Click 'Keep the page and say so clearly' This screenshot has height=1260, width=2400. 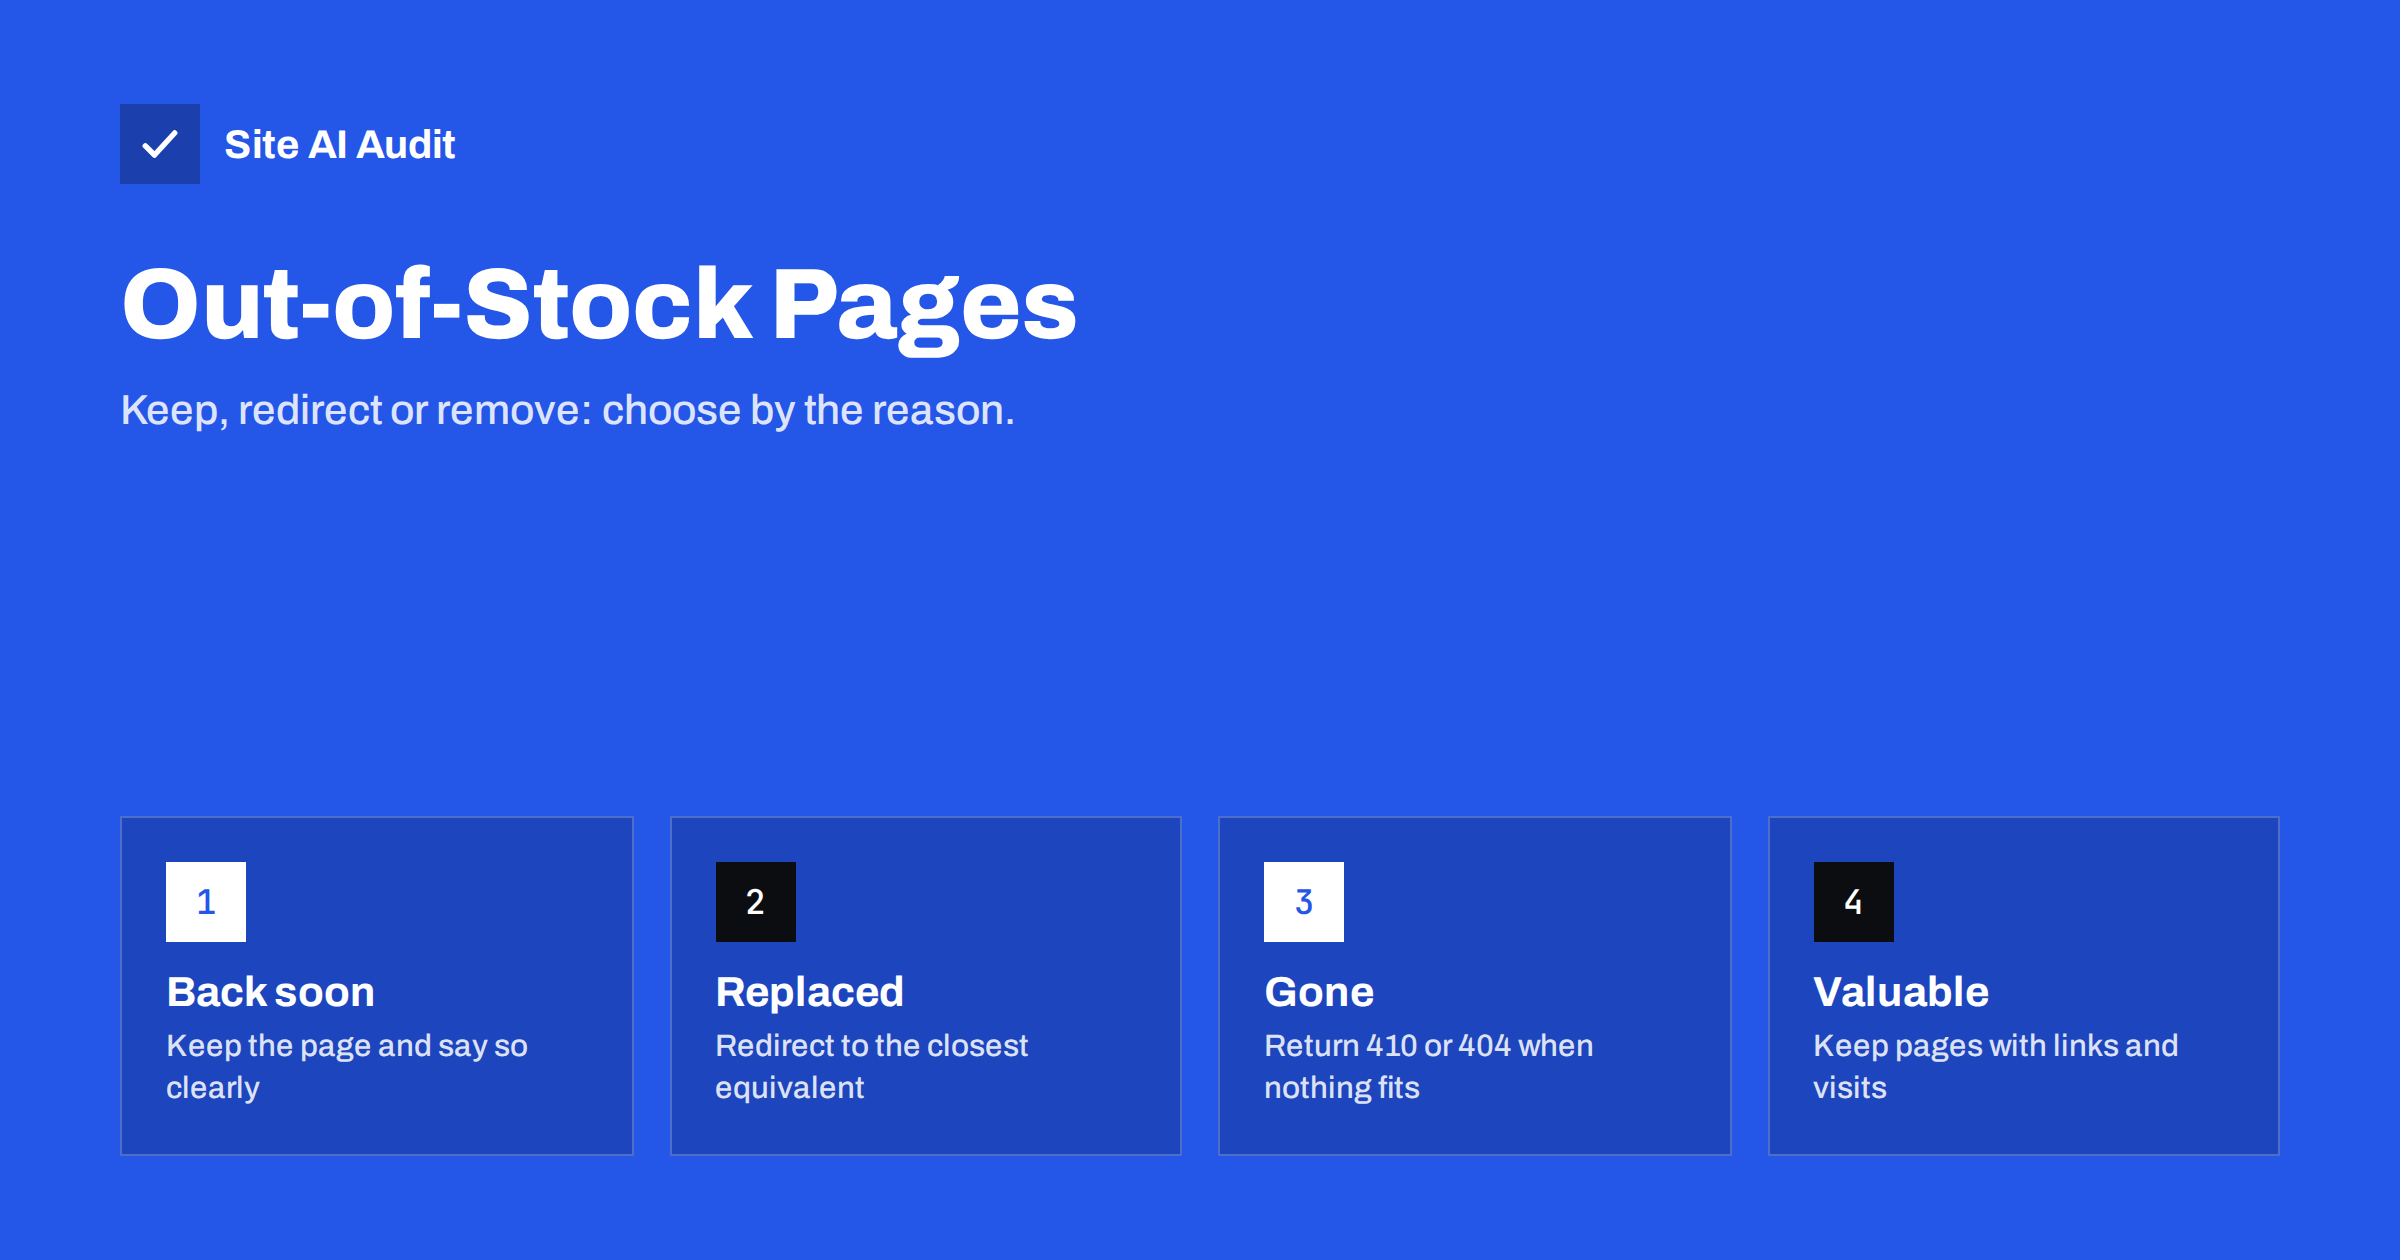pos(347,1066)
